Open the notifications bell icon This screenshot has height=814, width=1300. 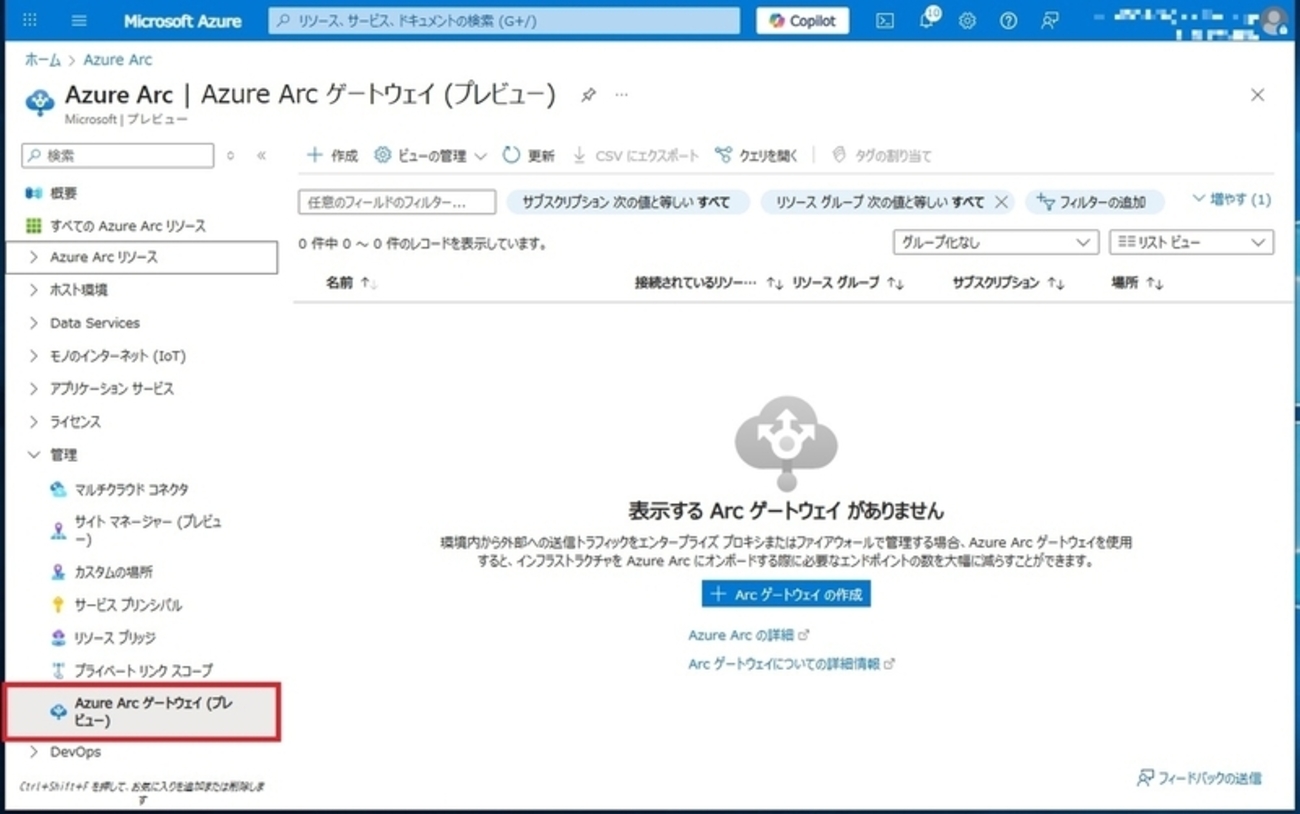tap(927, 21)
